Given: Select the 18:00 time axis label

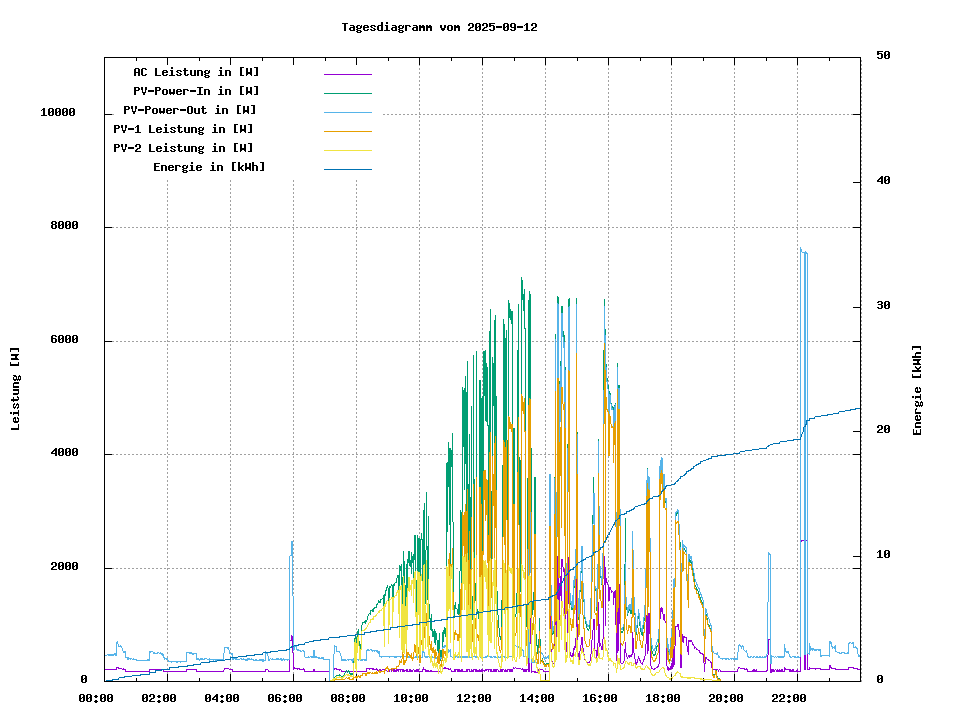Looking at the screenshot, I should 663,698.
